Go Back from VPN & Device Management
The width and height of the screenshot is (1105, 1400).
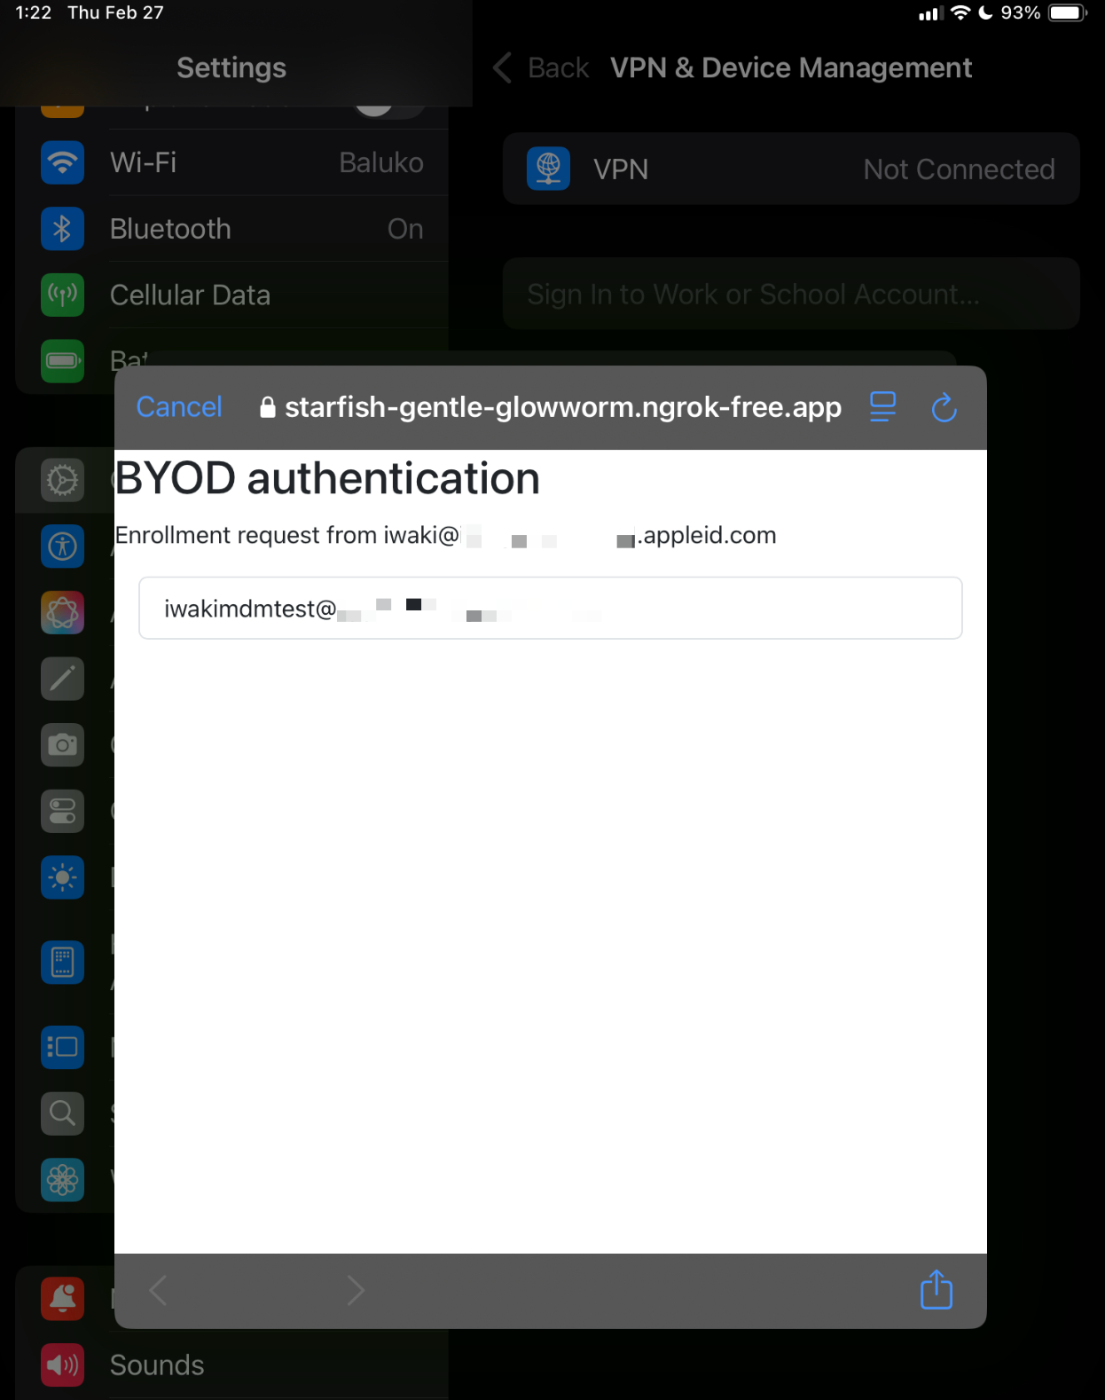[x=541, y=68]
